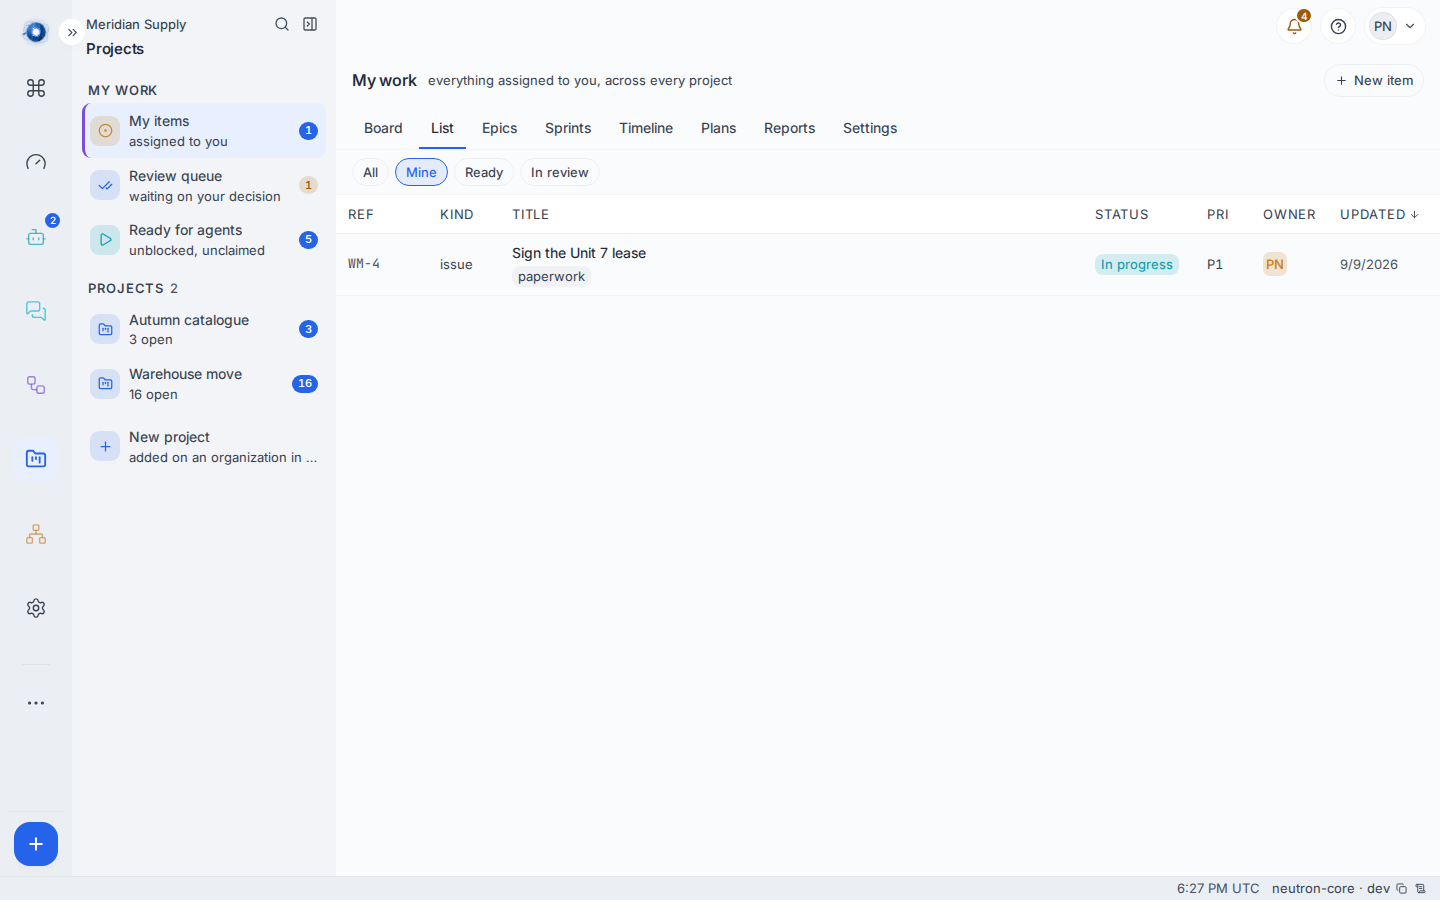Click New project in the sidebar
Screen dimensions: 1440x900
204,447
